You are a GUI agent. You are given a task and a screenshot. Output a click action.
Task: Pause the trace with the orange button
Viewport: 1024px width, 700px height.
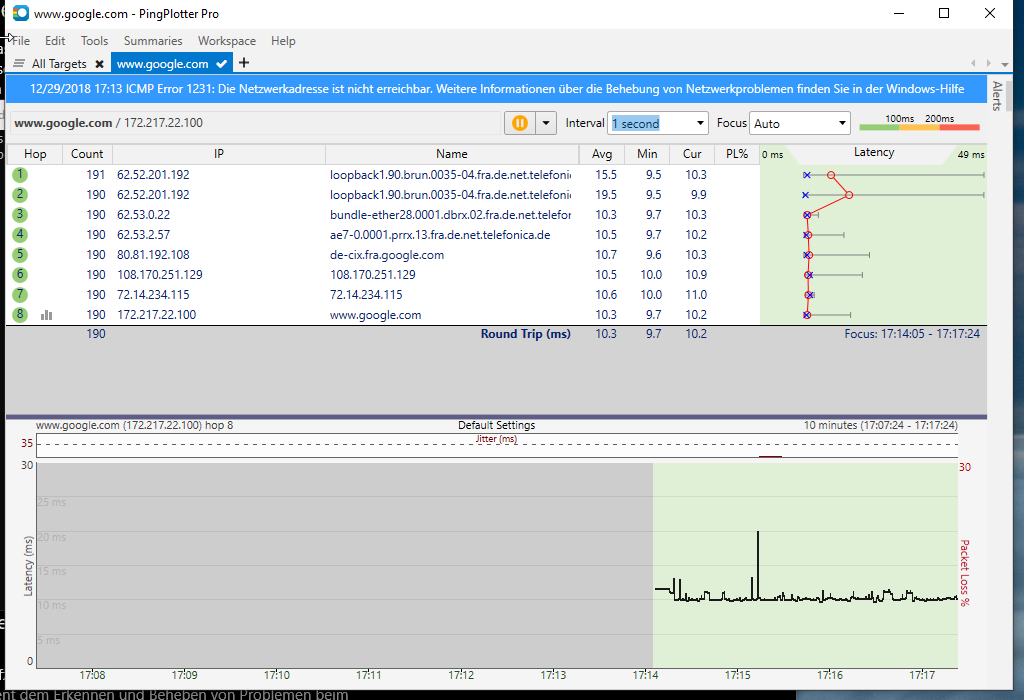click(520, 123)
